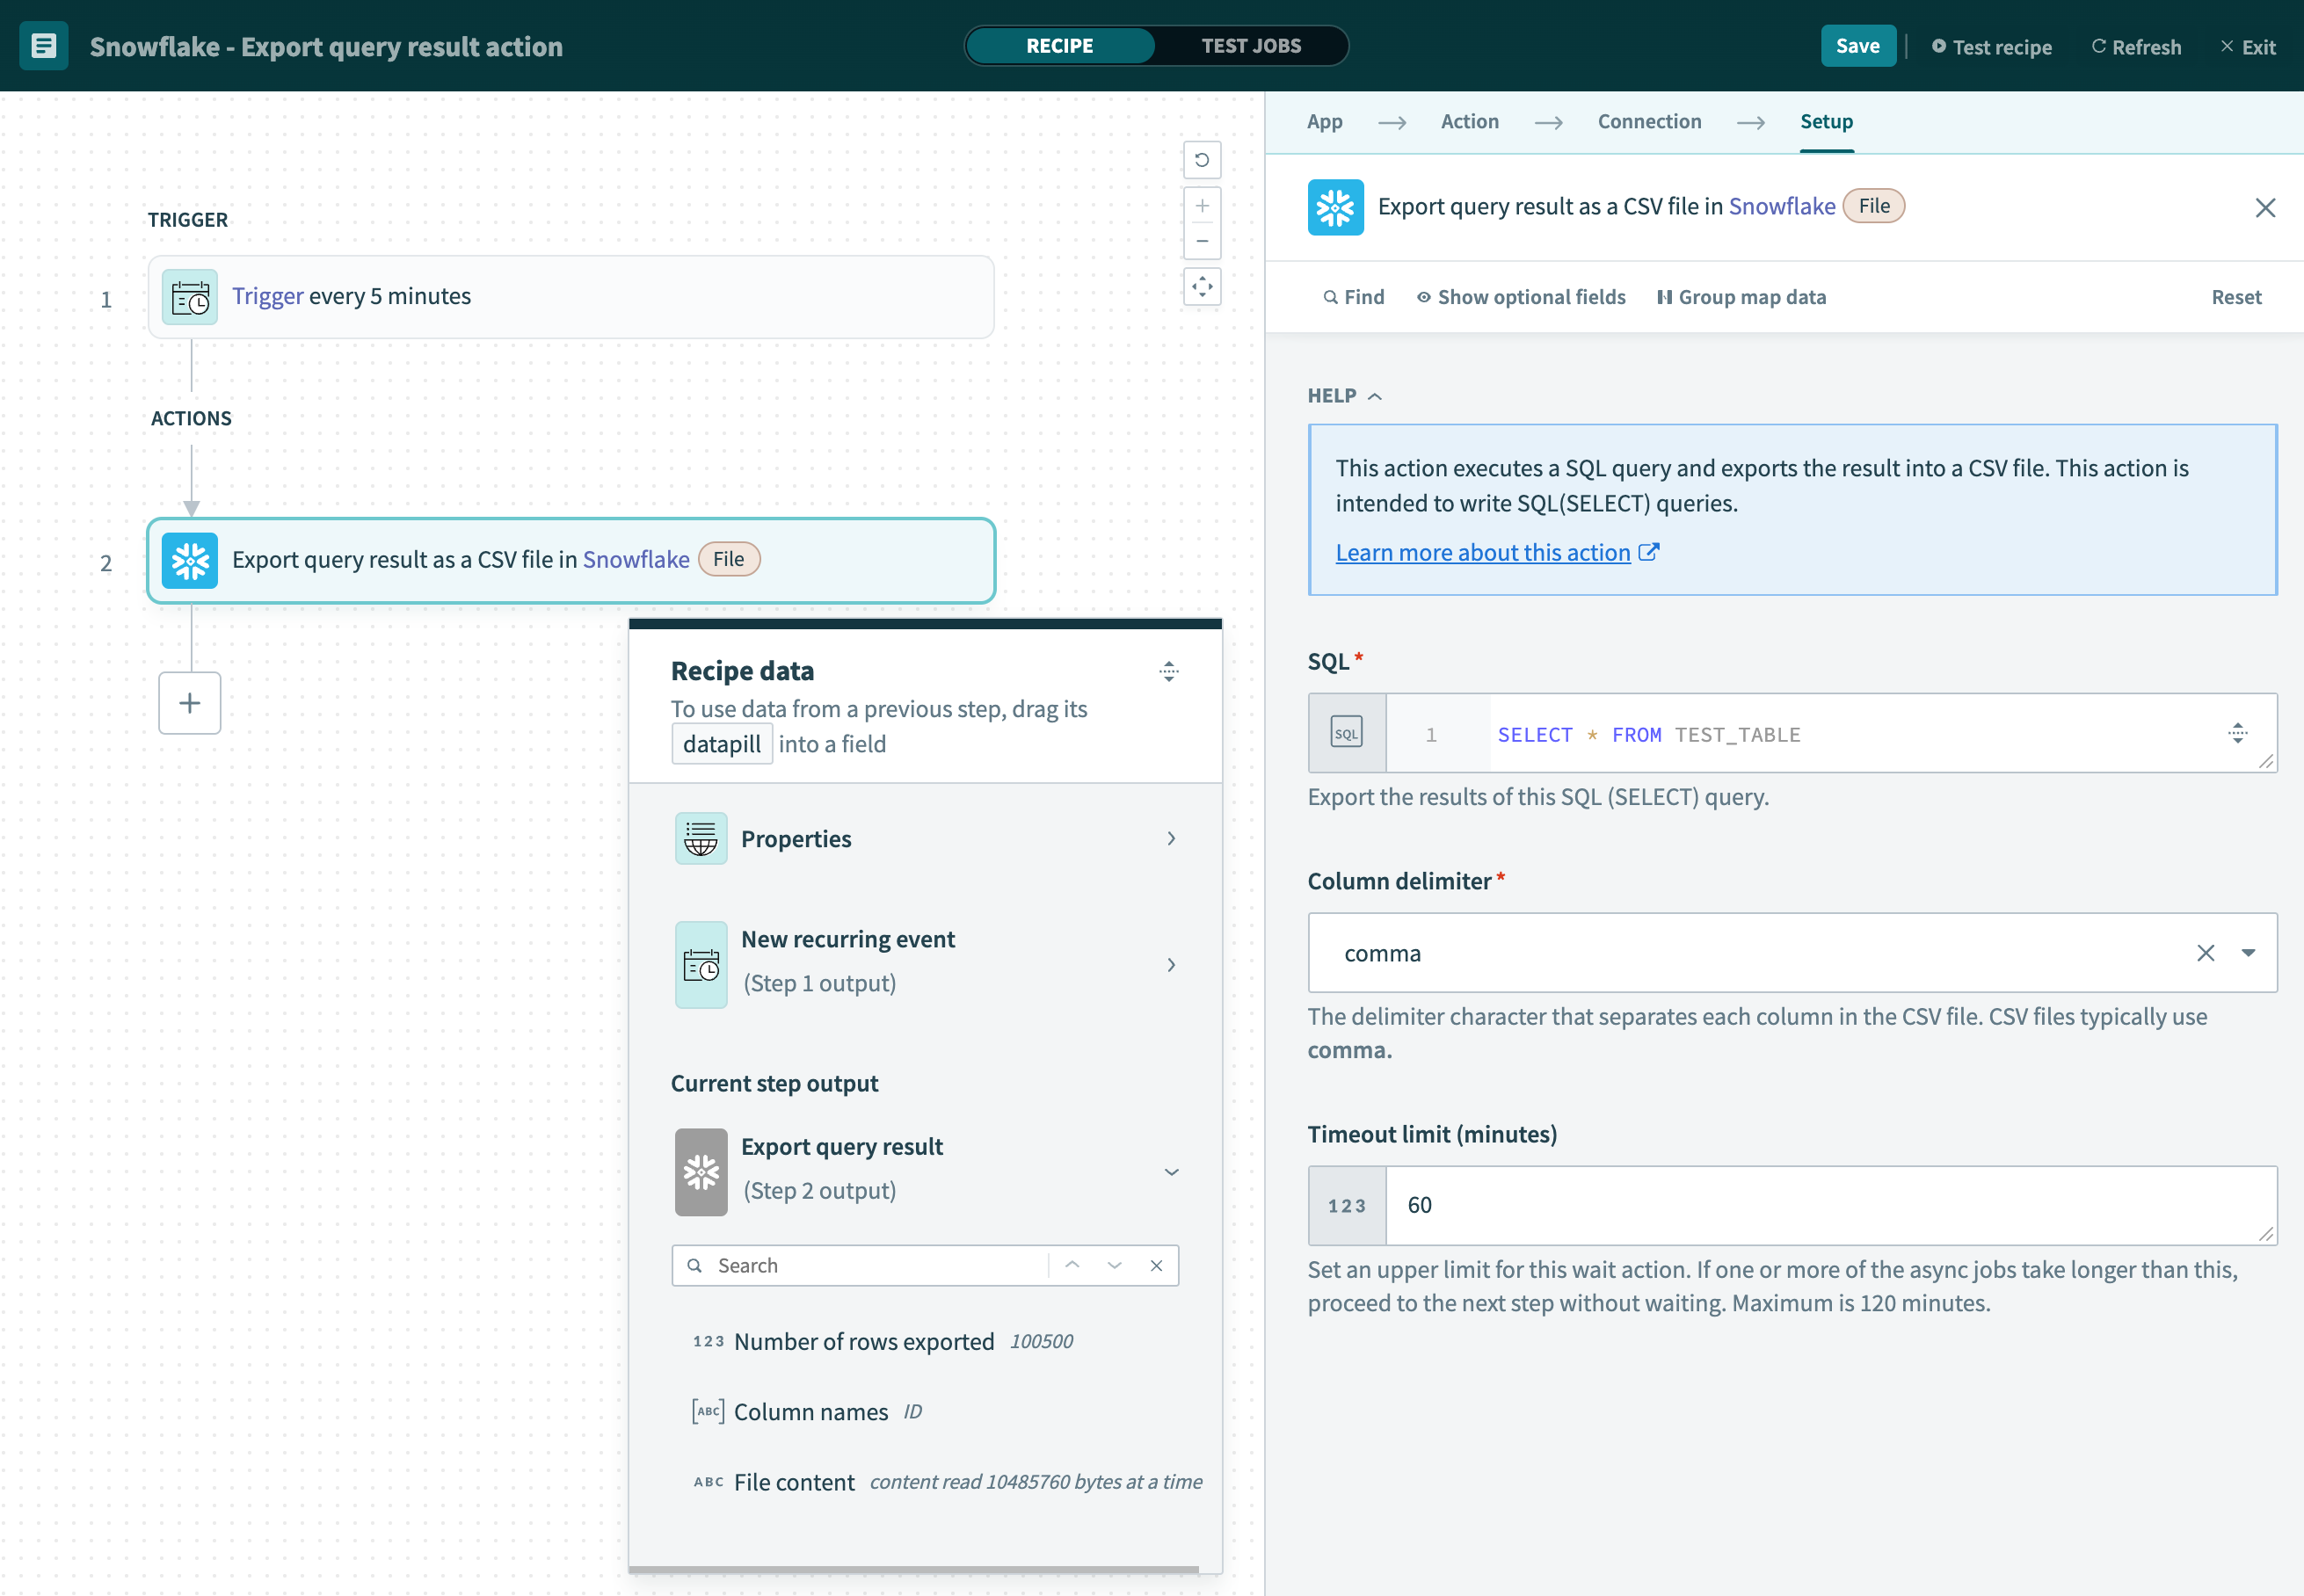Add a new step with the plus icon
The image size is (2304, 1596).
click(189, 703)
